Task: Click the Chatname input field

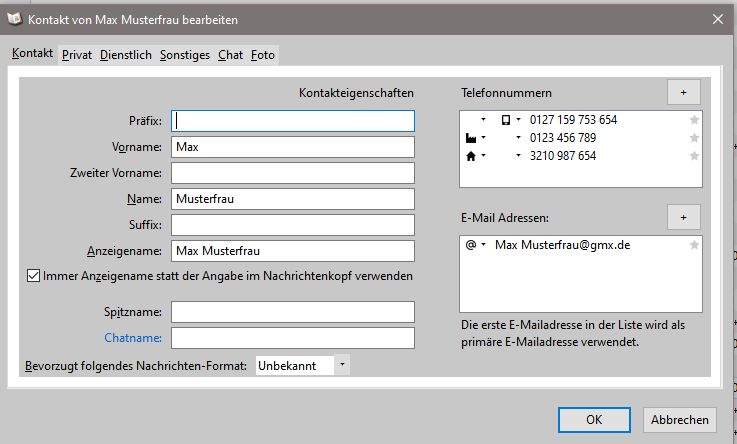Action: click(293, 338)
